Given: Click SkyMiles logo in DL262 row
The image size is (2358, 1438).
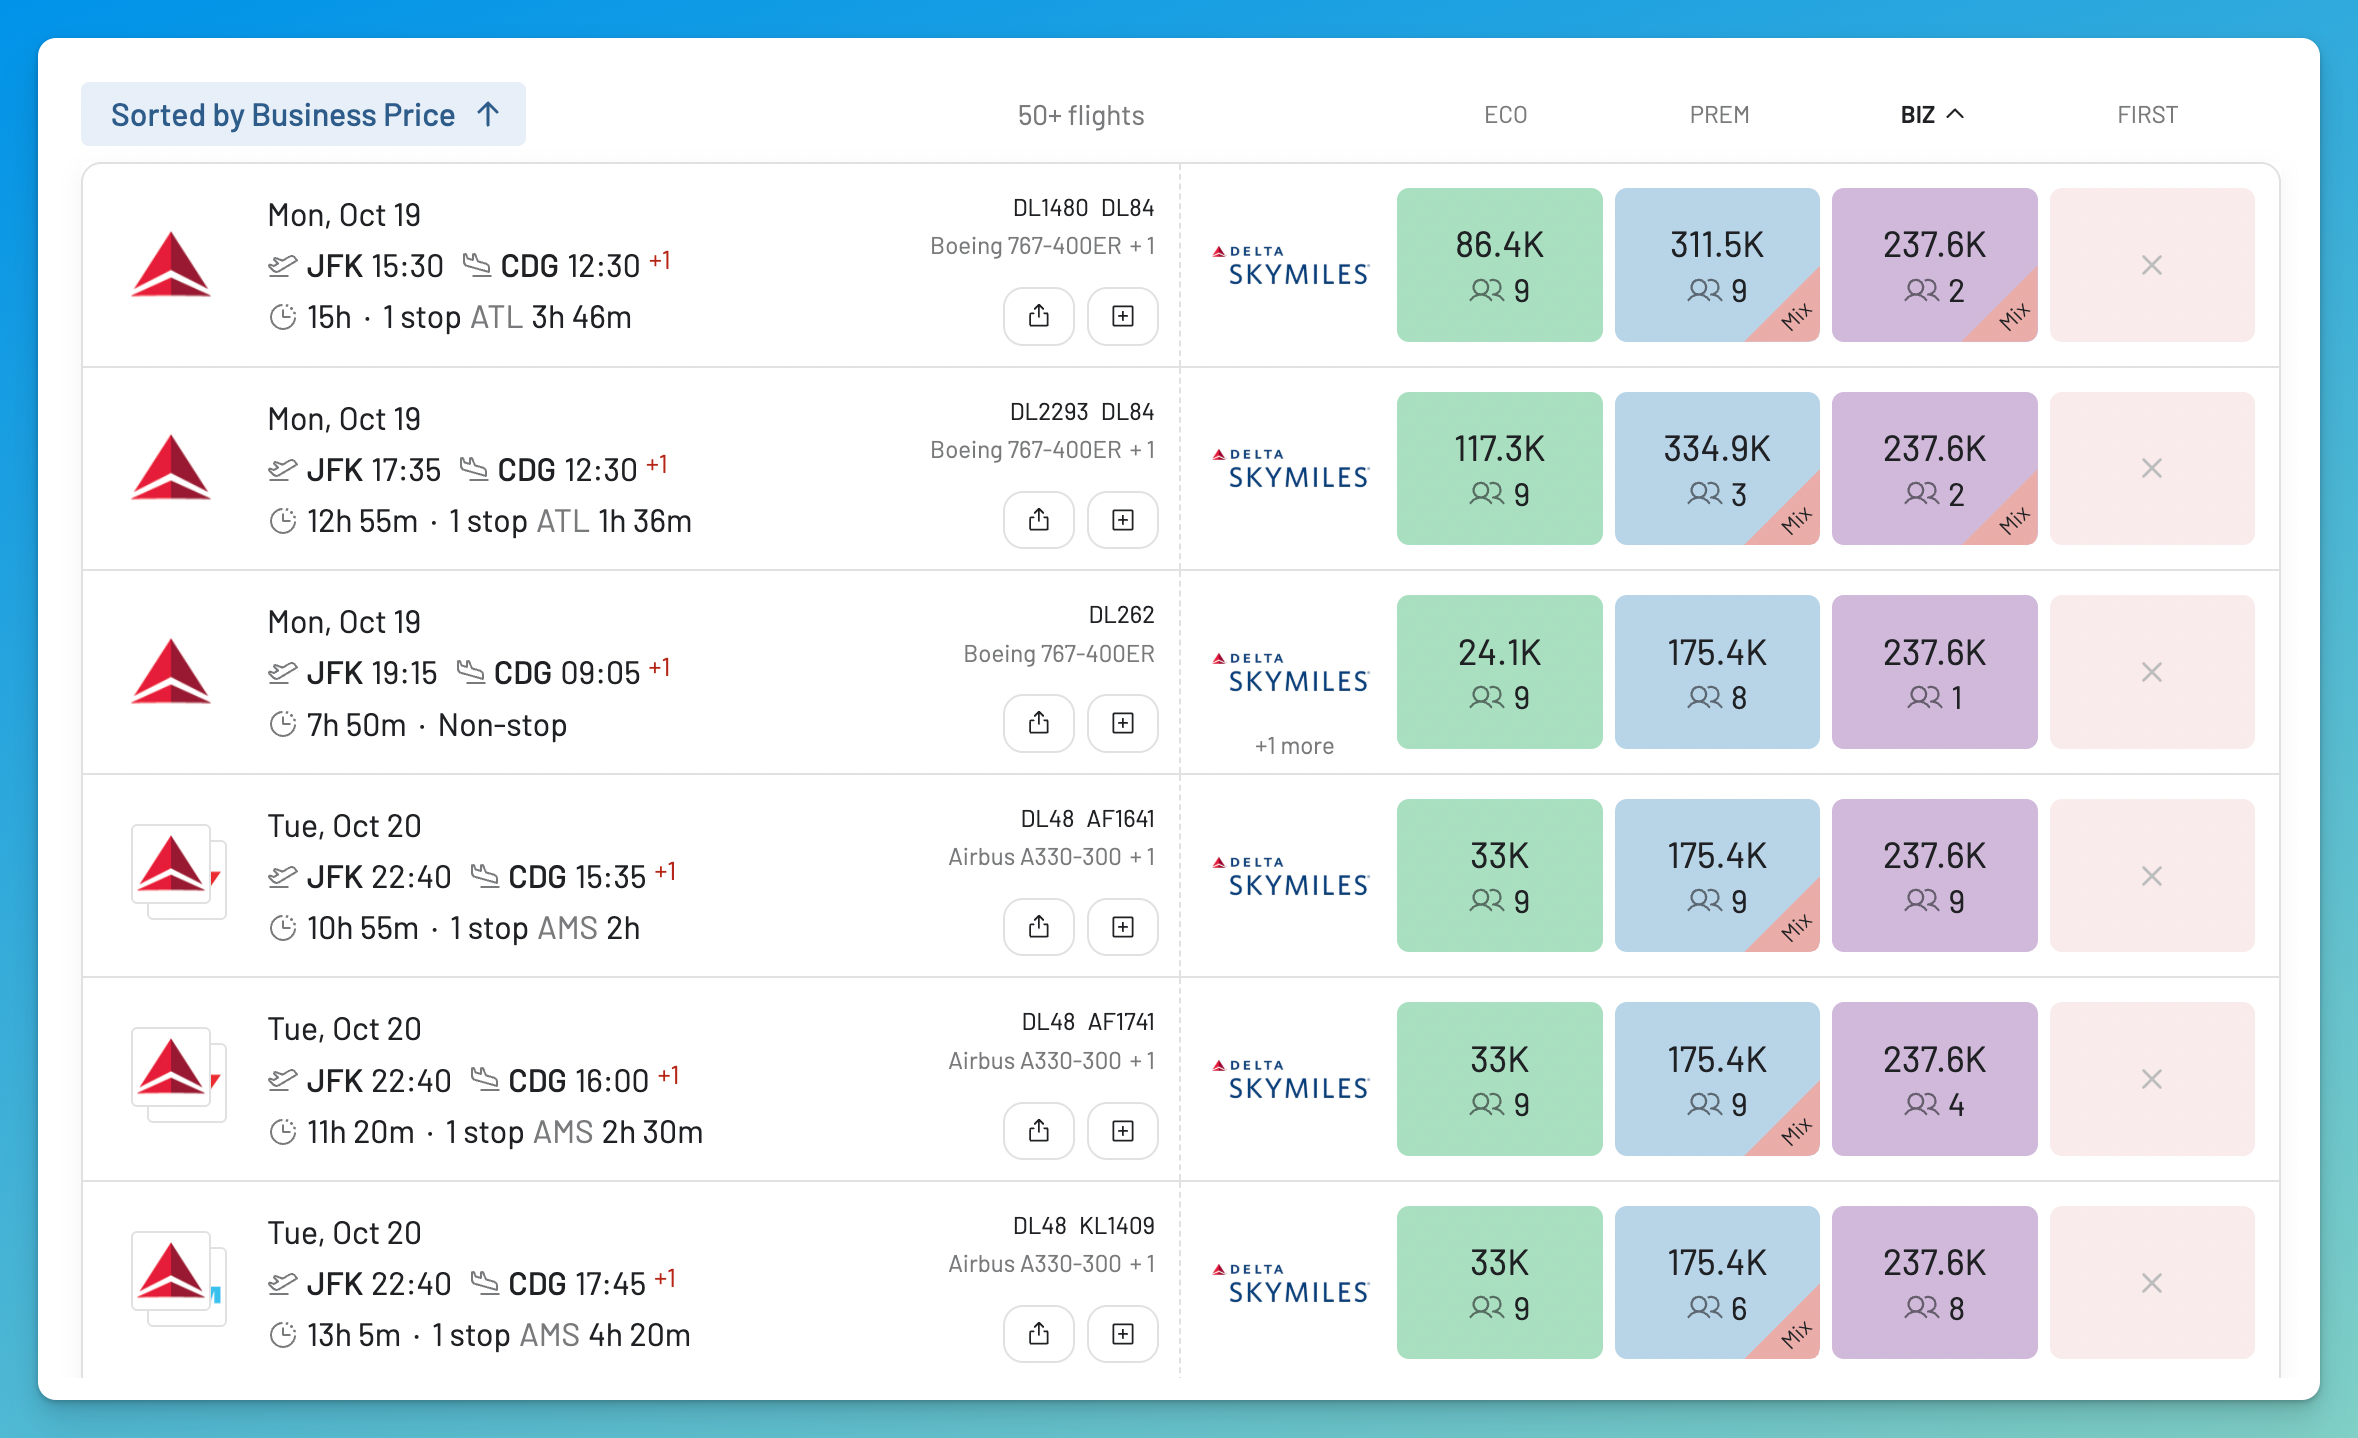Looking at the screenshot, I should pos(1290,673).
